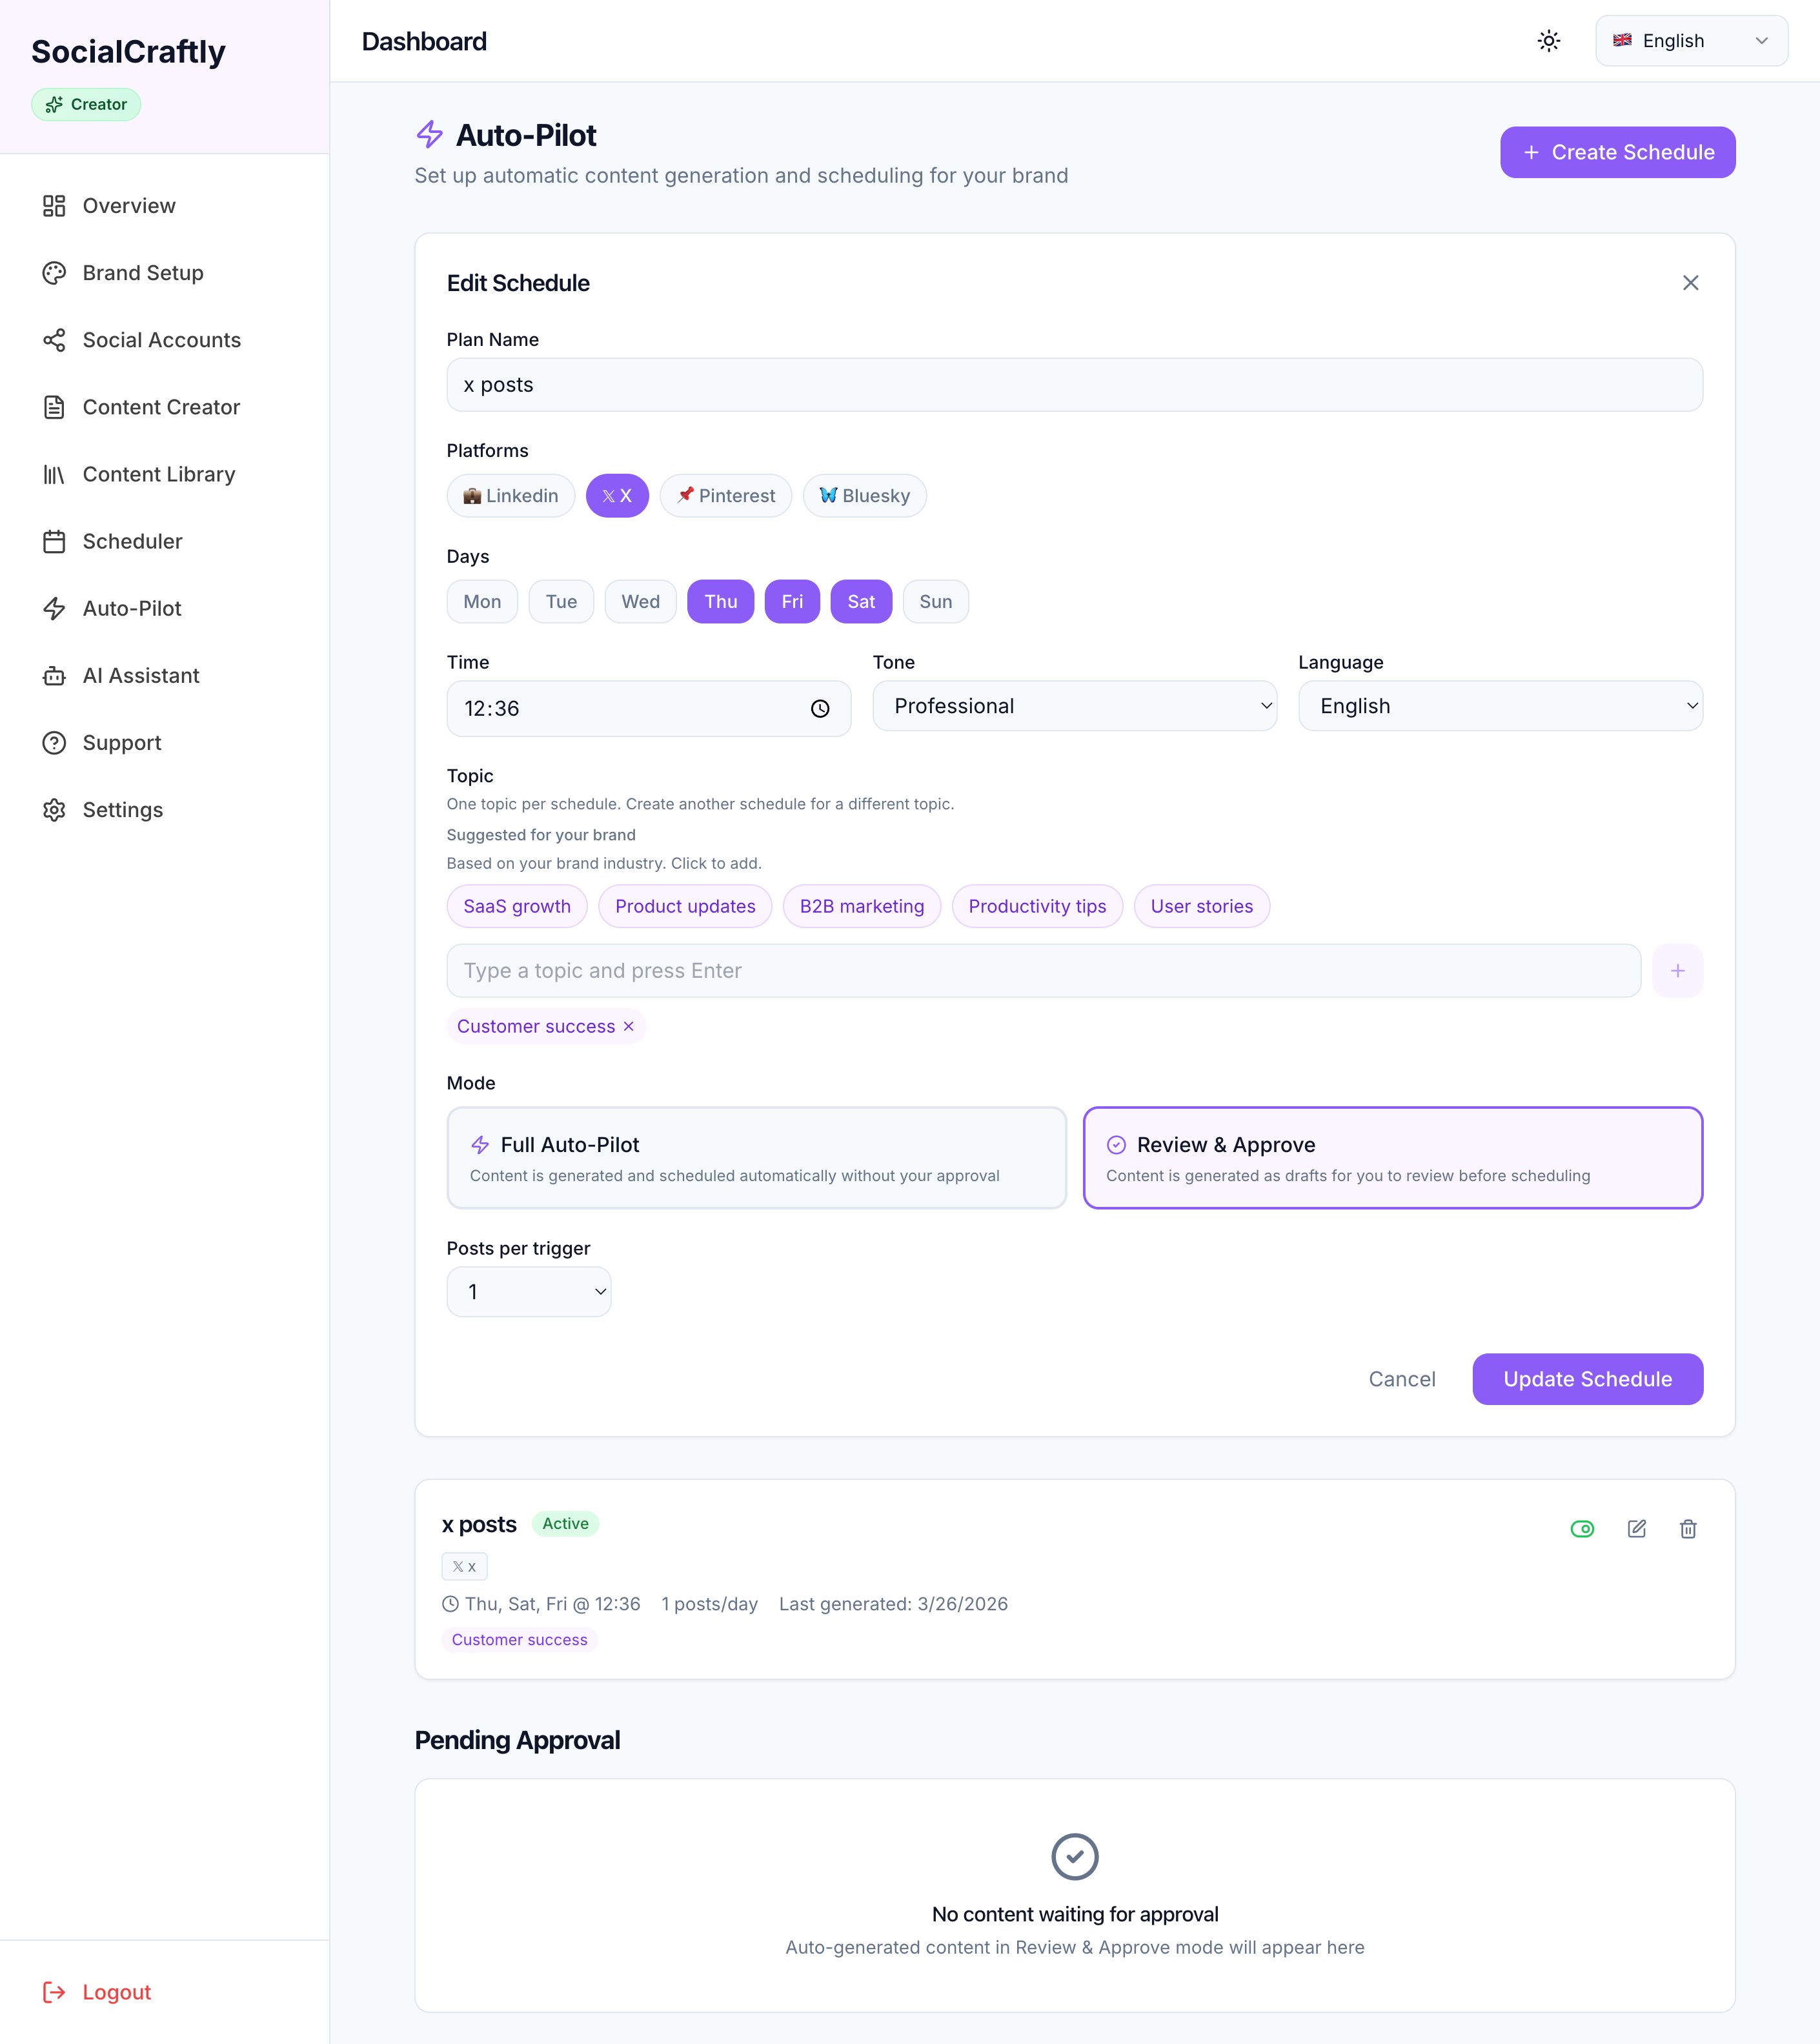Delete the x posts schedule via trash icon
1820x2044 pixels.
pyautogui.click(x=1688, y=1528)
